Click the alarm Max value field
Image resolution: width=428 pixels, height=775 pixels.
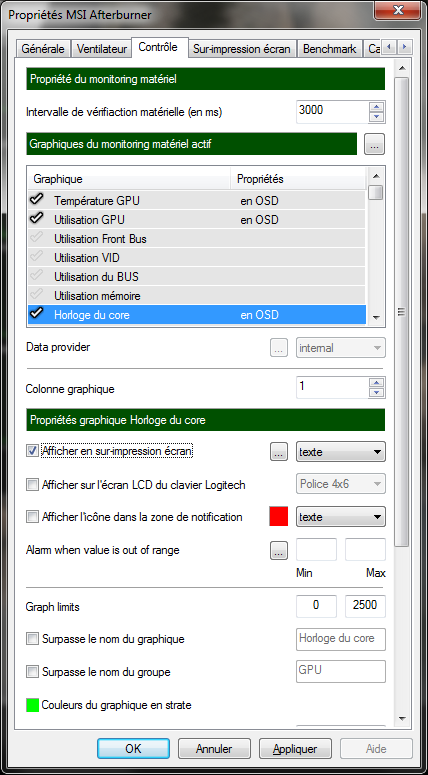365,550
